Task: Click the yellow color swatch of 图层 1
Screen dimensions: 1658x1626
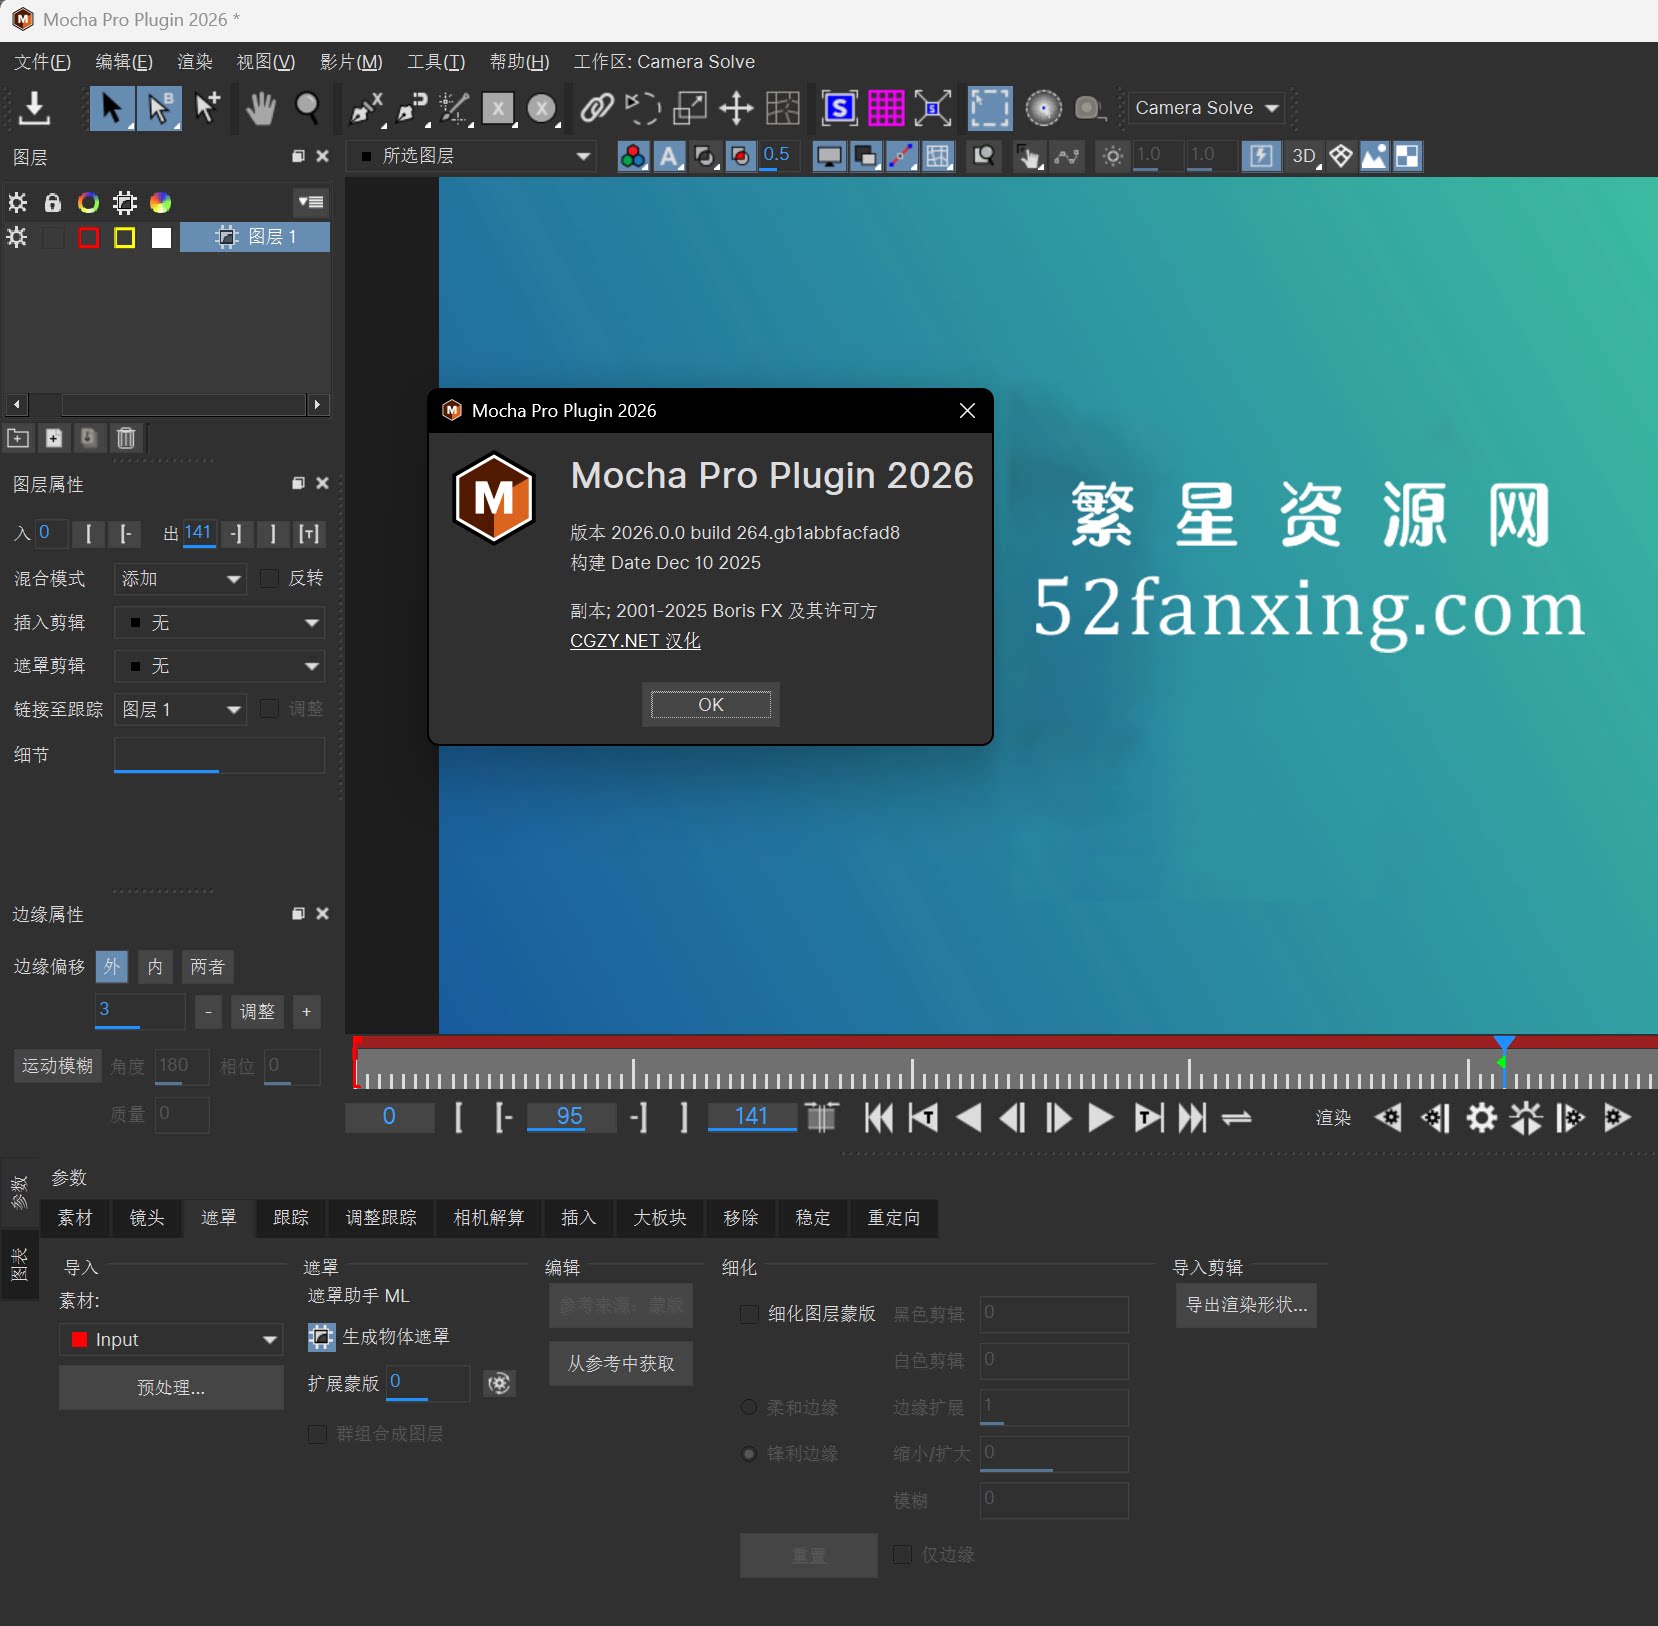Action: [125, 237]
